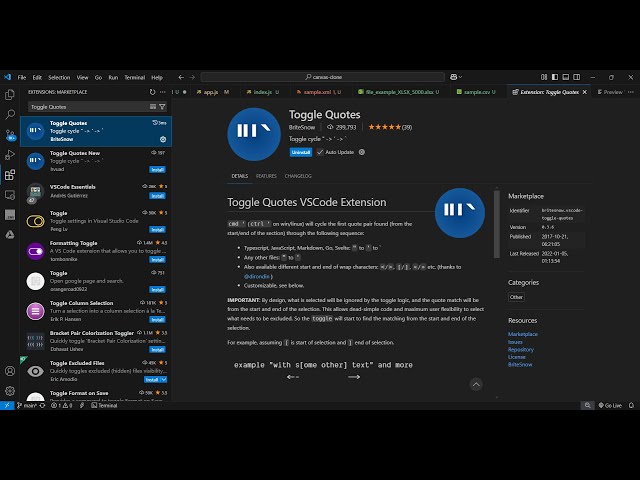Open the Terminal menu
This screenshot has height=480, width=640.
(x=135, y=77)
